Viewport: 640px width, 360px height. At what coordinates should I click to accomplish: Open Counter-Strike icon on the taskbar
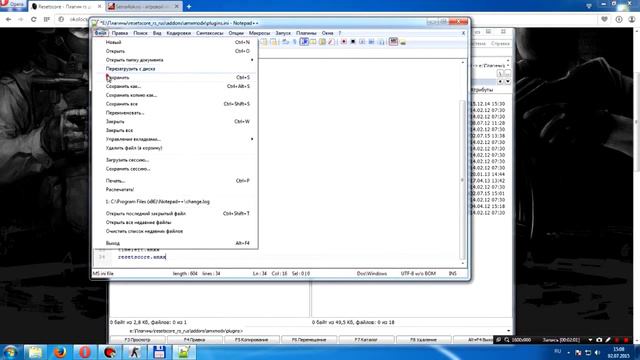click(x=134, y=352)
